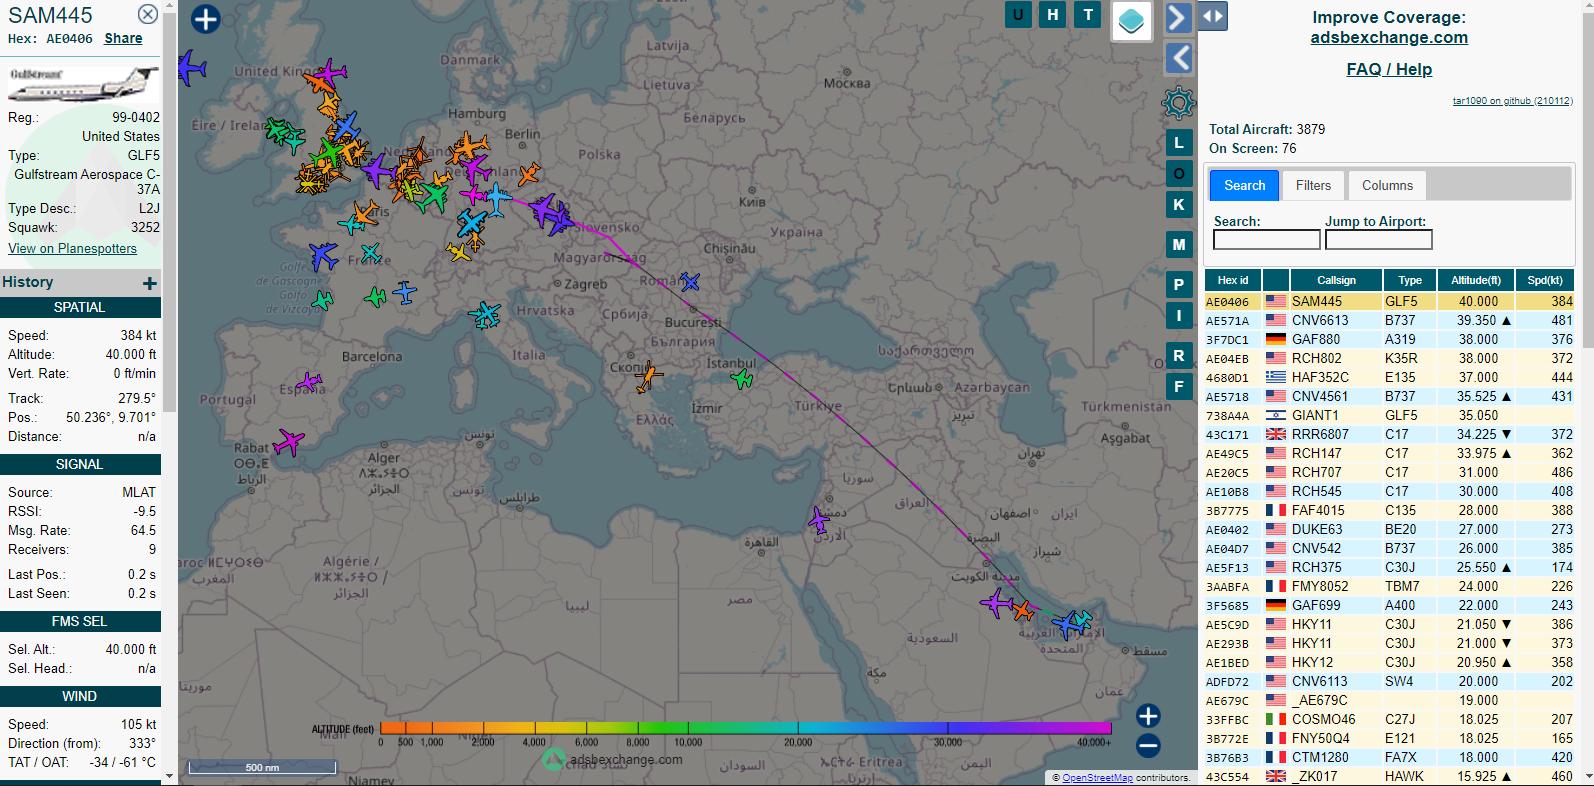Viewport: 1594px width, 786px height.
Task: Open the FAQ / Help link
Action: [x=1389, y=69]
